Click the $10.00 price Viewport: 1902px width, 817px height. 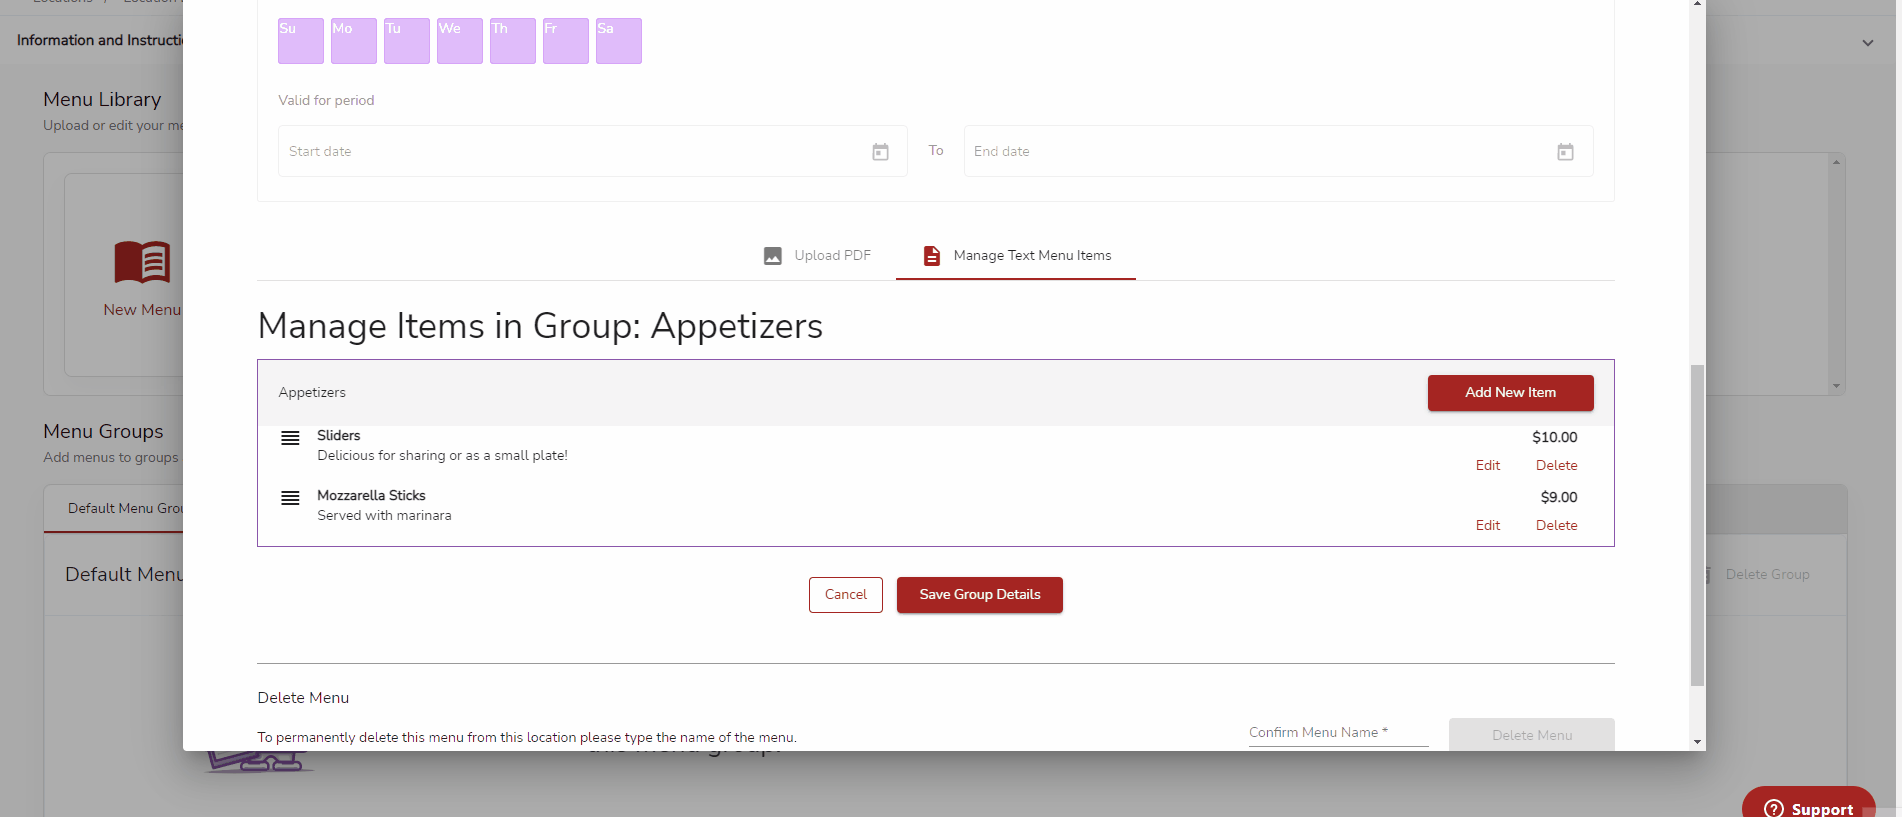tap(1554, 437)
